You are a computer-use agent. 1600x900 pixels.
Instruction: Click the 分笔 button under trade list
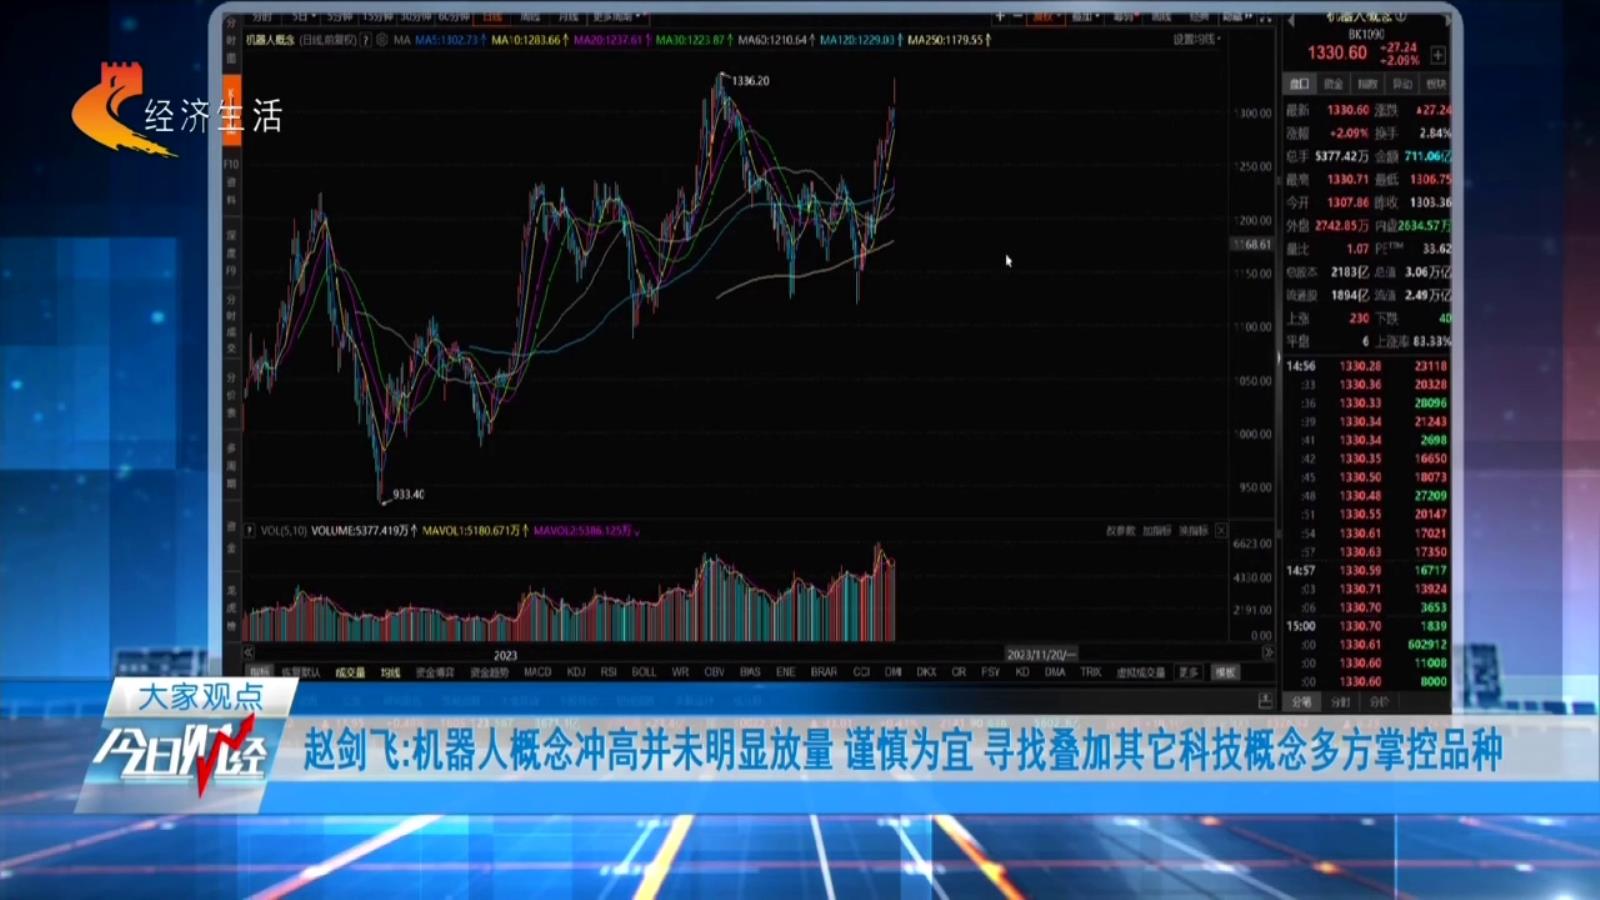[1301, 702]
